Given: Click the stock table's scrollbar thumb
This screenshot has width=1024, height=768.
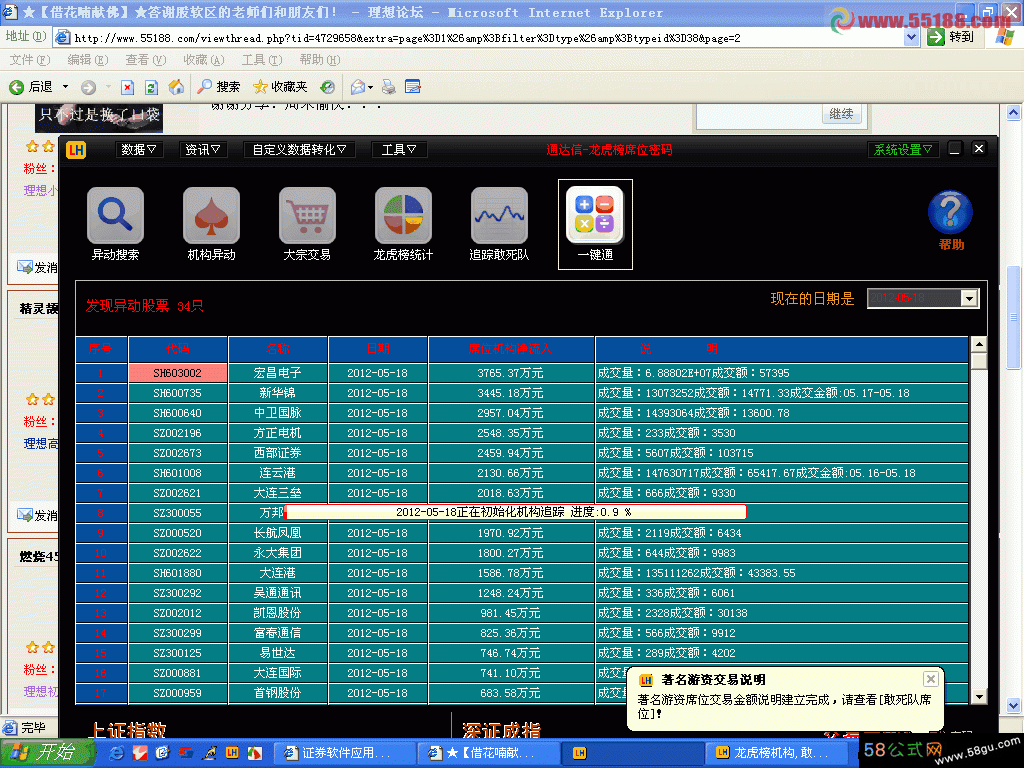Looking at the screenshot, I should [x=978, y=361].
